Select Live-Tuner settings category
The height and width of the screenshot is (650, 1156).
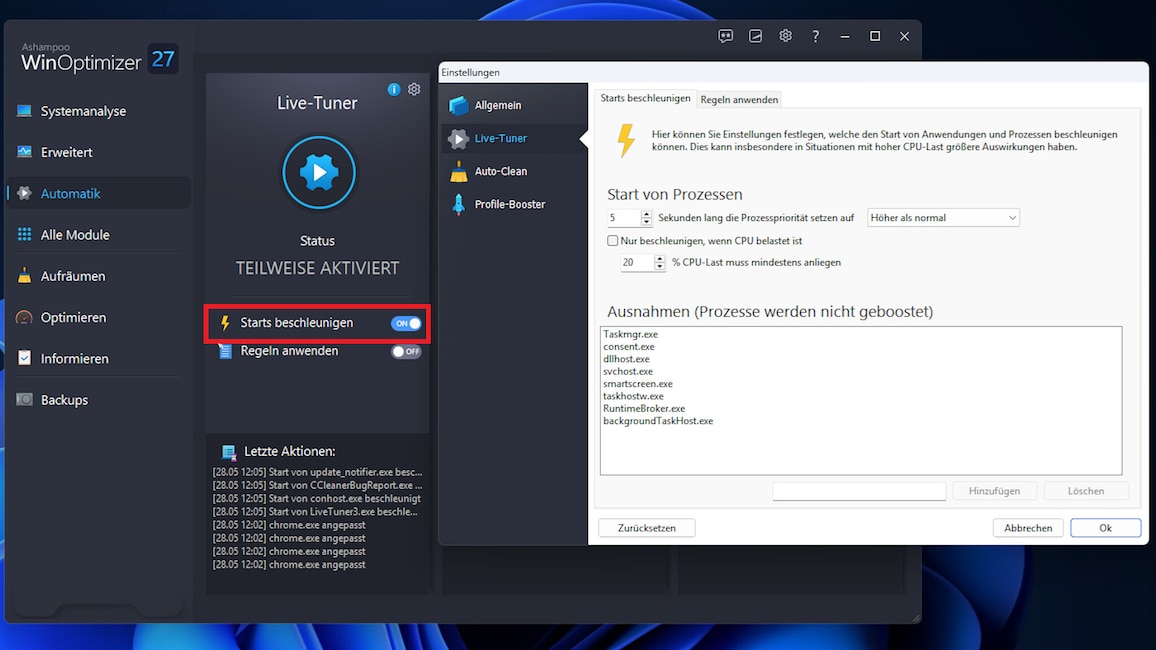coord(514,138)
